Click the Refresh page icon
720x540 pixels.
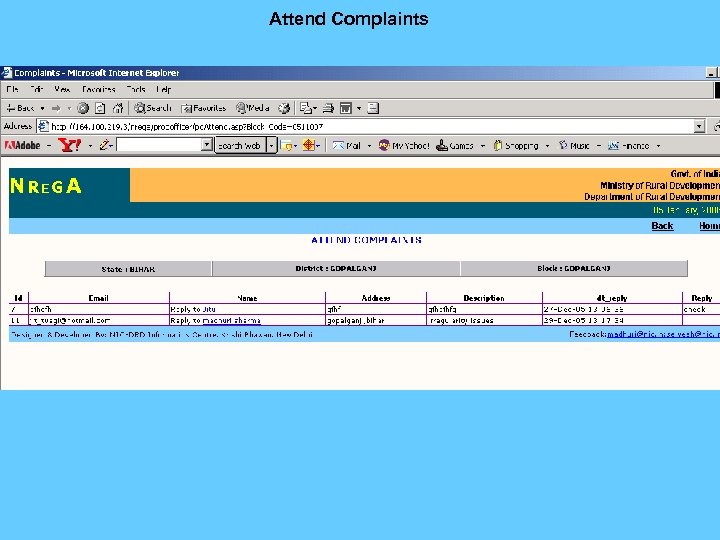100,108
